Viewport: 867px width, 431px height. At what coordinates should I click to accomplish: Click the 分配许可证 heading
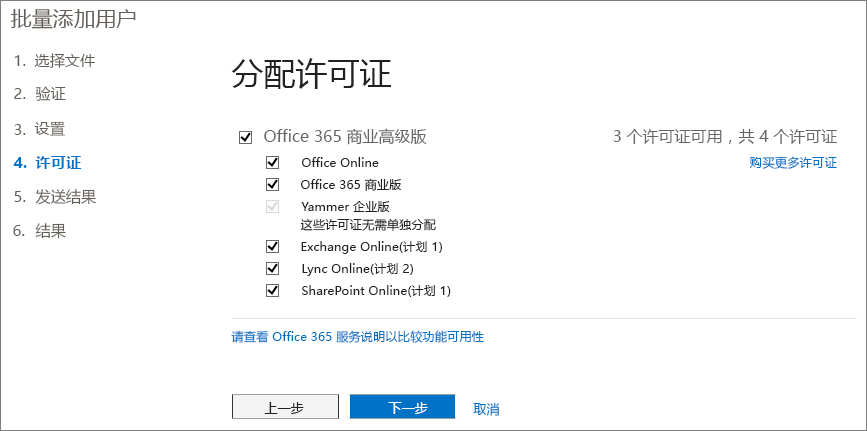point(311,74)
